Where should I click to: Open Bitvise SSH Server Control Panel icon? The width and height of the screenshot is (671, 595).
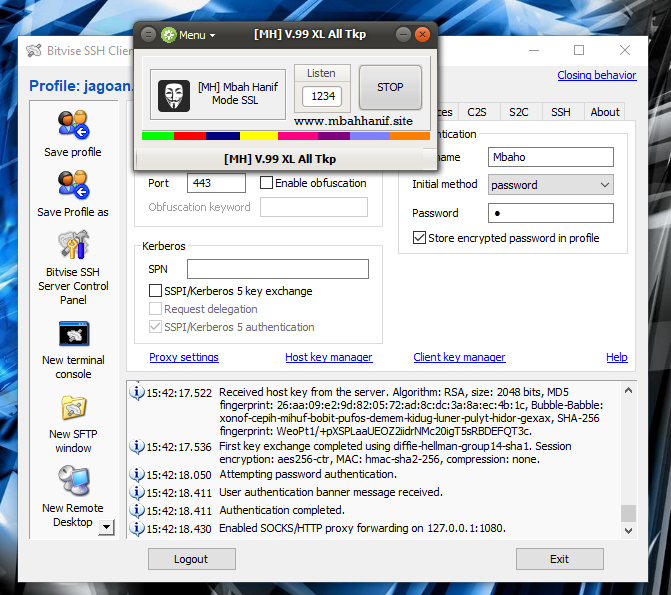coord(74,244)
